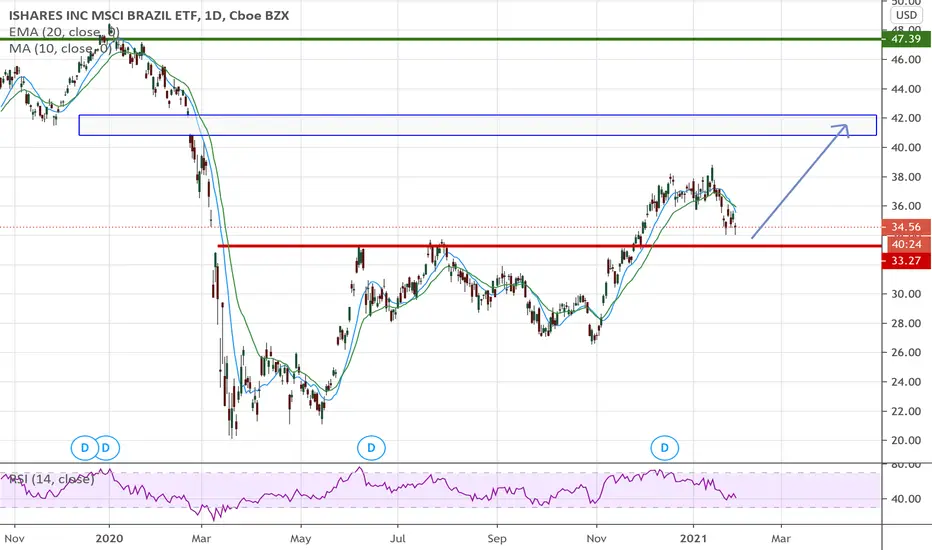Click the red 33.27 price line label
The image size is (932, 550).
(x=906, y=260)
